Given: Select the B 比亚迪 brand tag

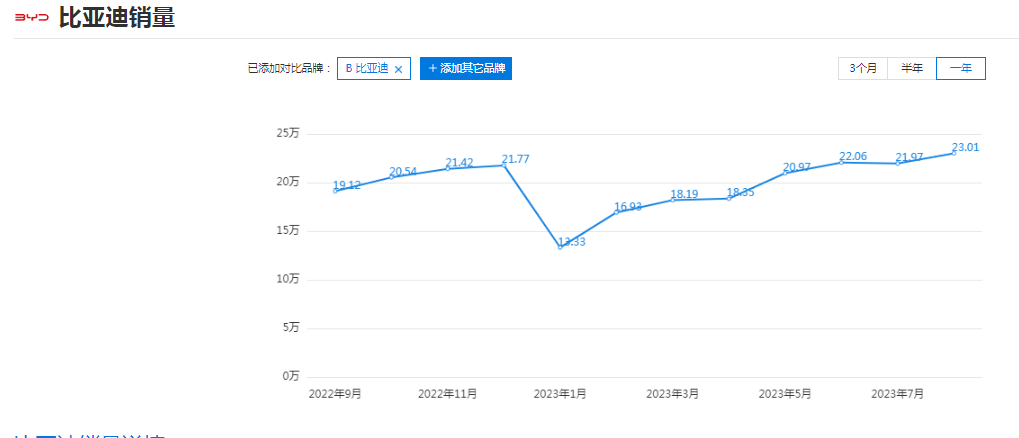Looking at the screenshot, I should click(x=366, y=68).
